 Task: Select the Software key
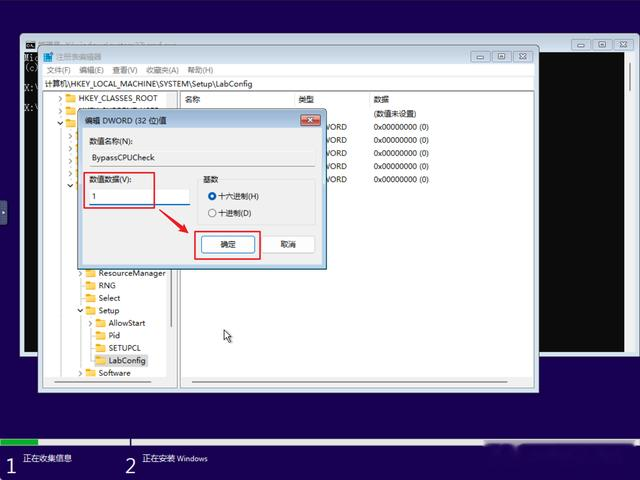114,373
